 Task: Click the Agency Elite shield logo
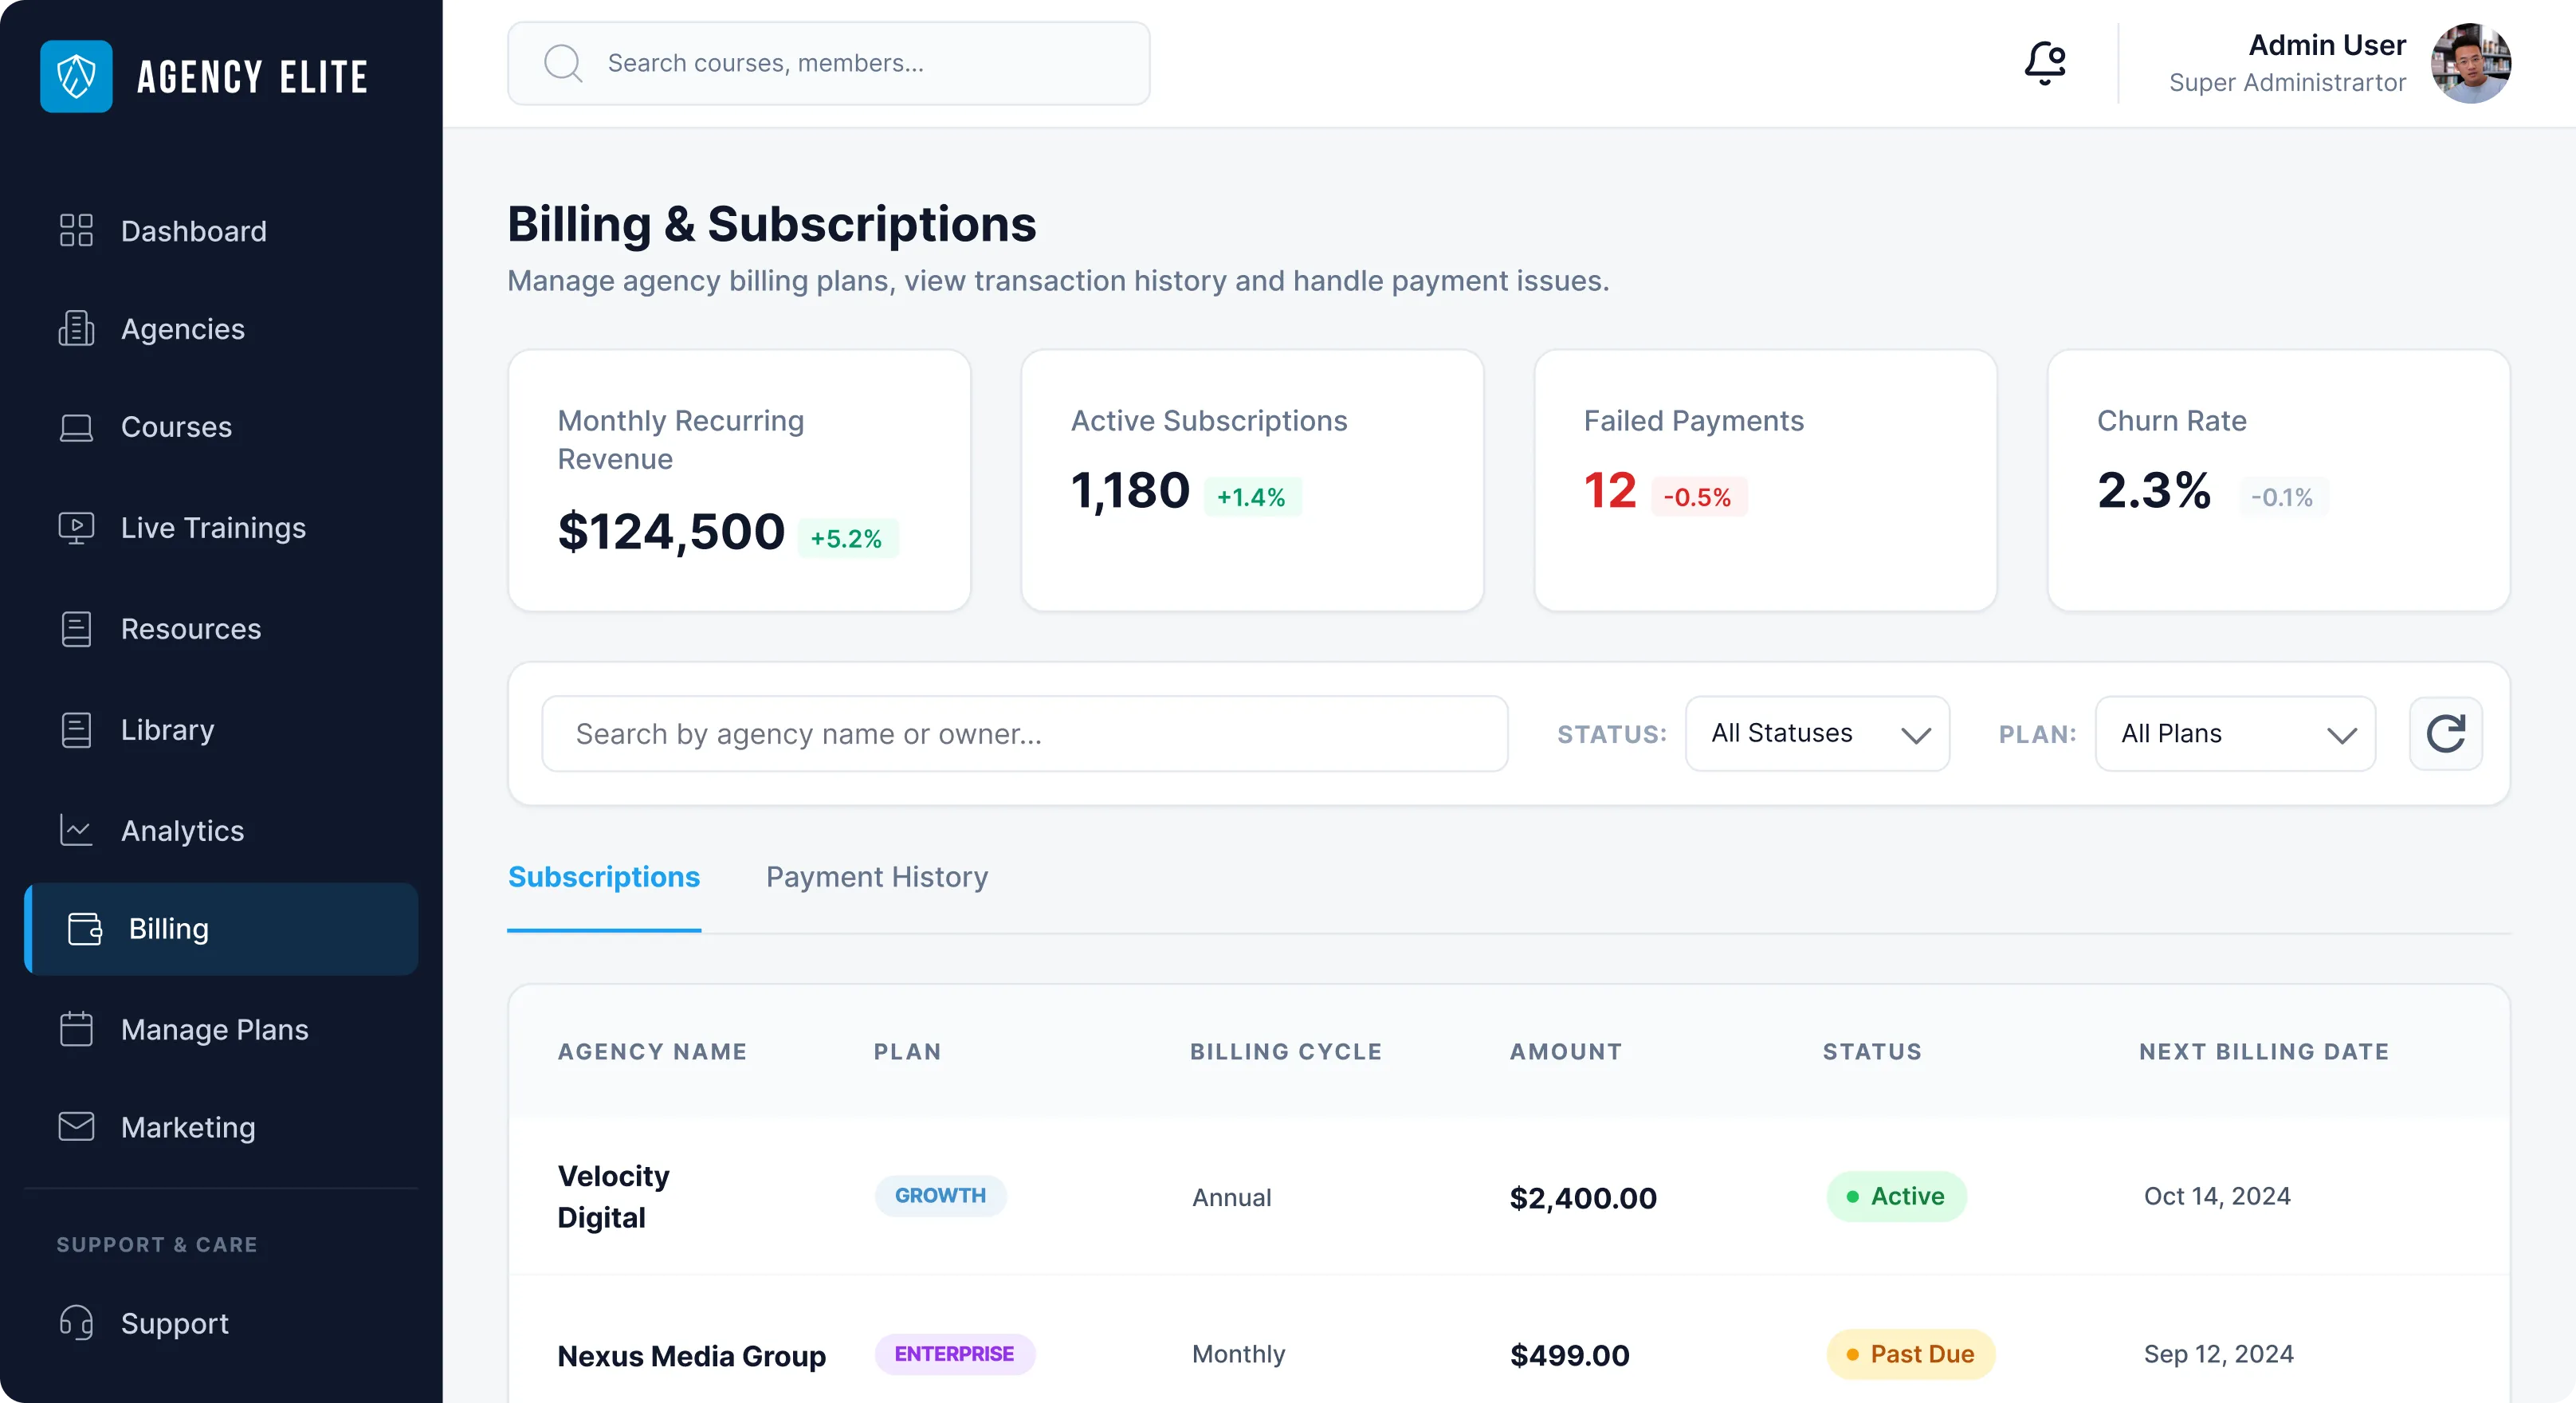point(76,77)
